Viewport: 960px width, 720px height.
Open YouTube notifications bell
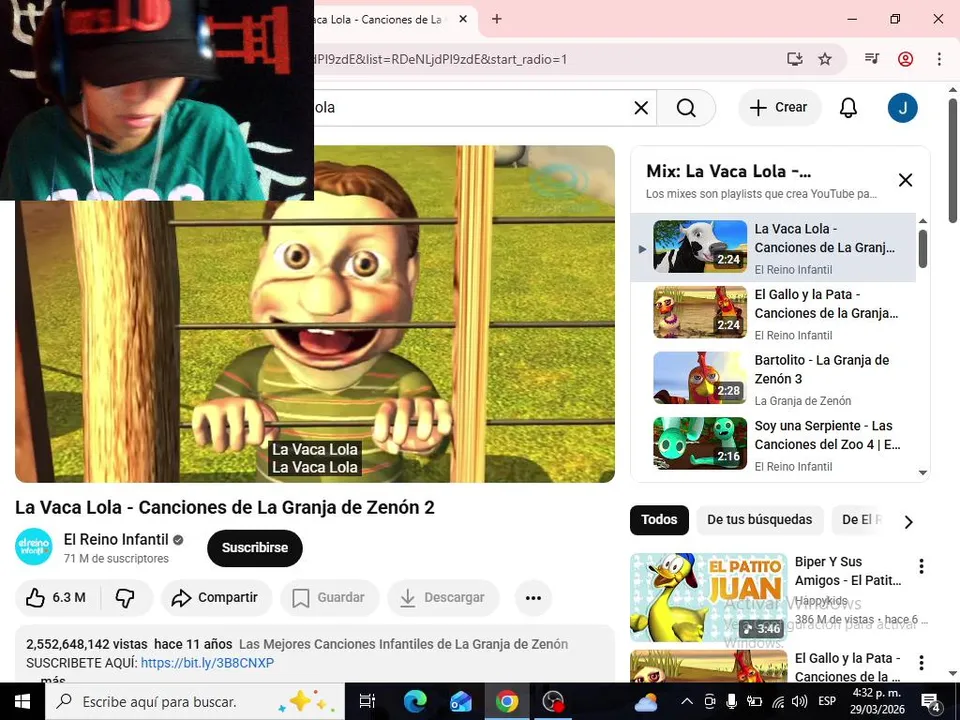(848, 108)
